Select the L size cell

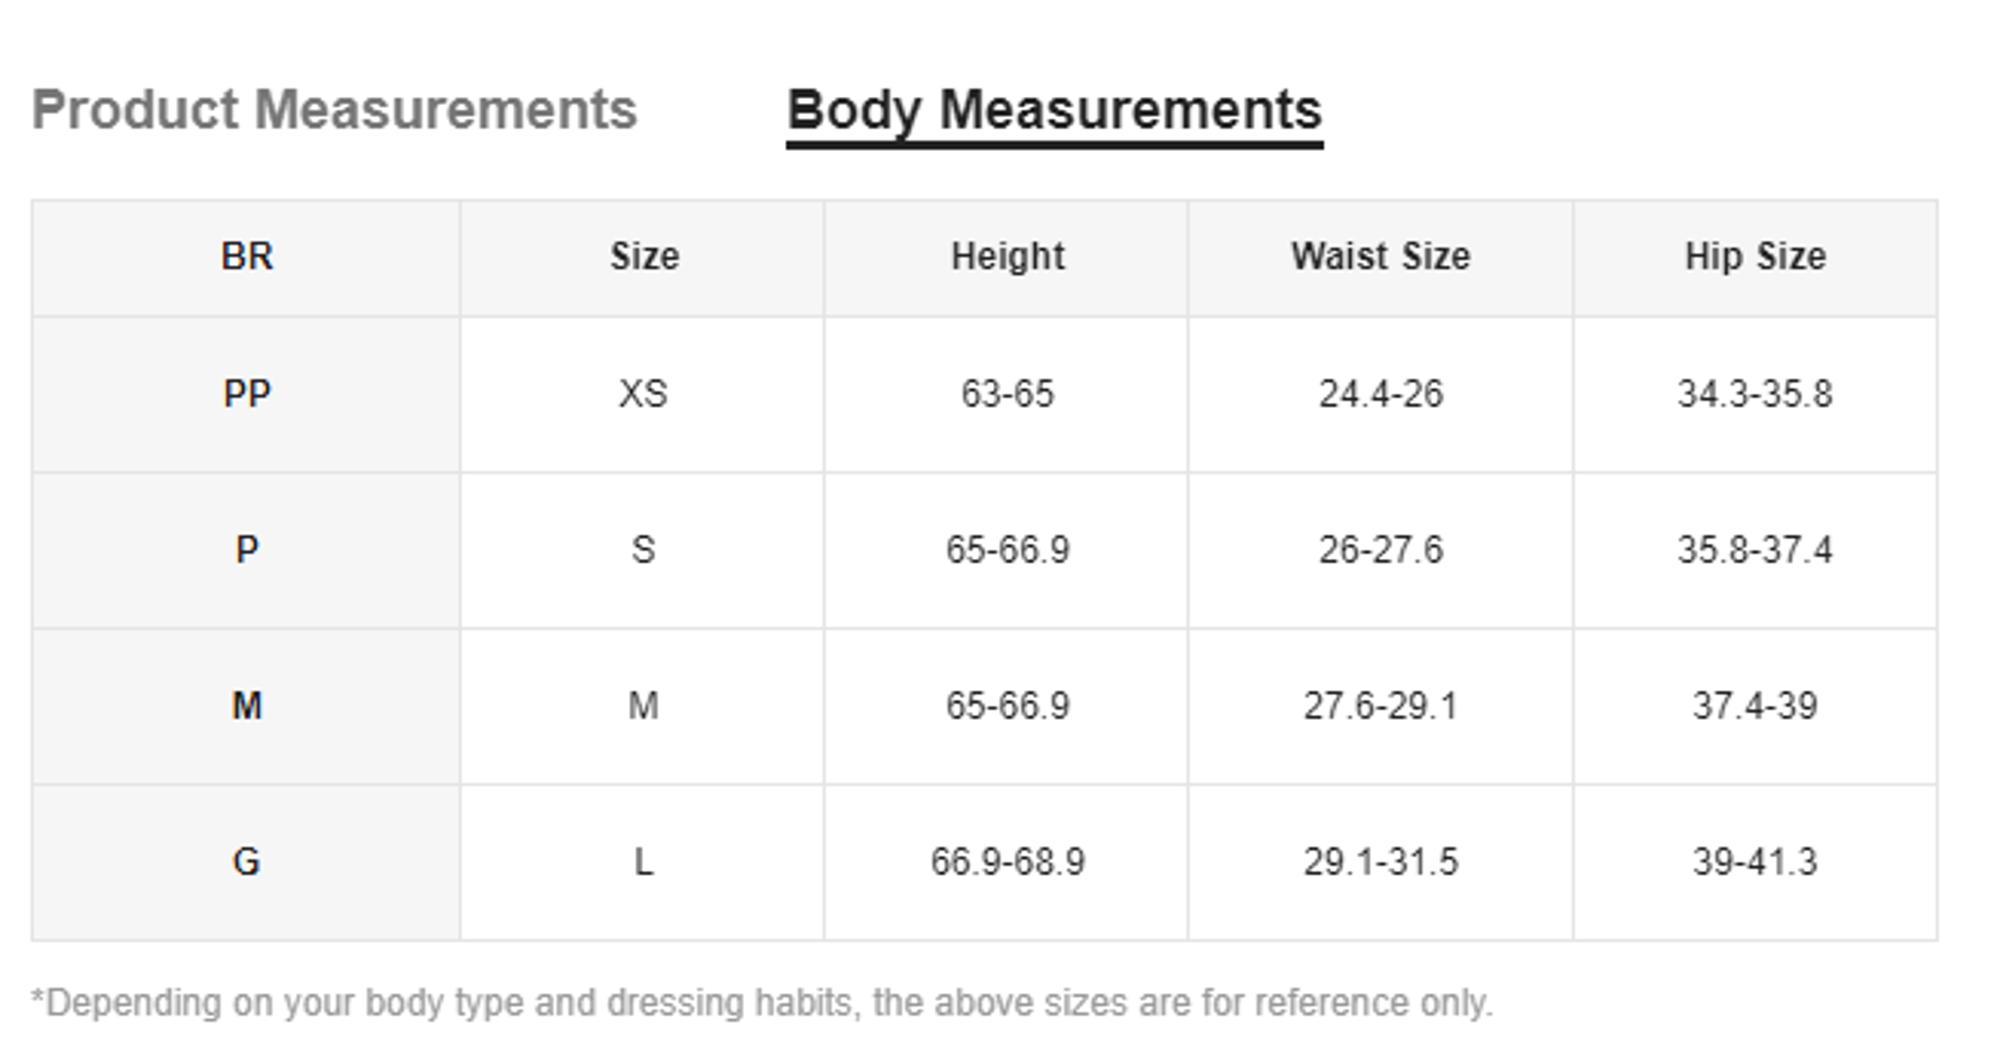point(643,862)
